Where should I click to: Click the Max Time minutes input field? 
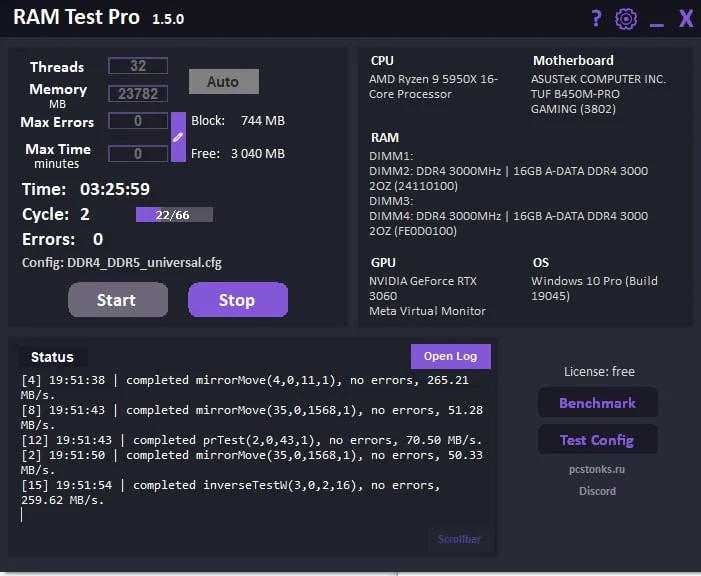pyautogui.click(x=138, y=154)
